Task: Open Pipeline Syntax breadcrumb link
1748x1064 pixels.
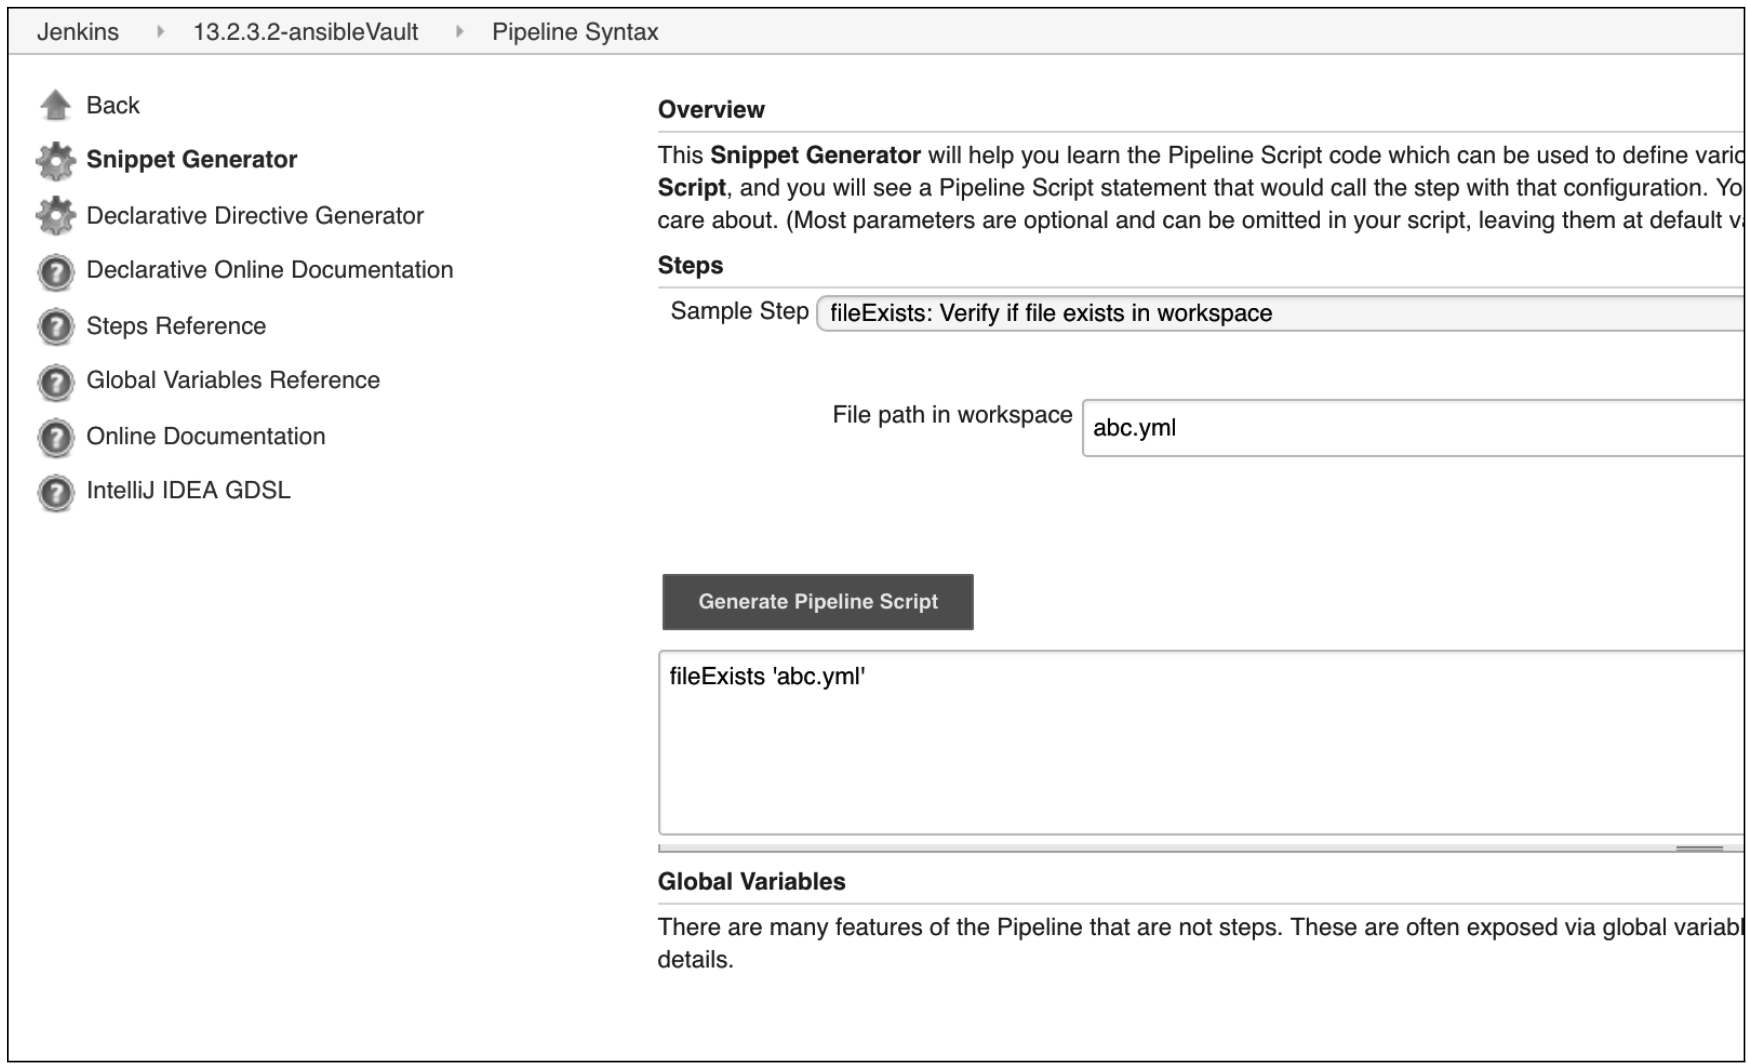Action: click(575, 32)
